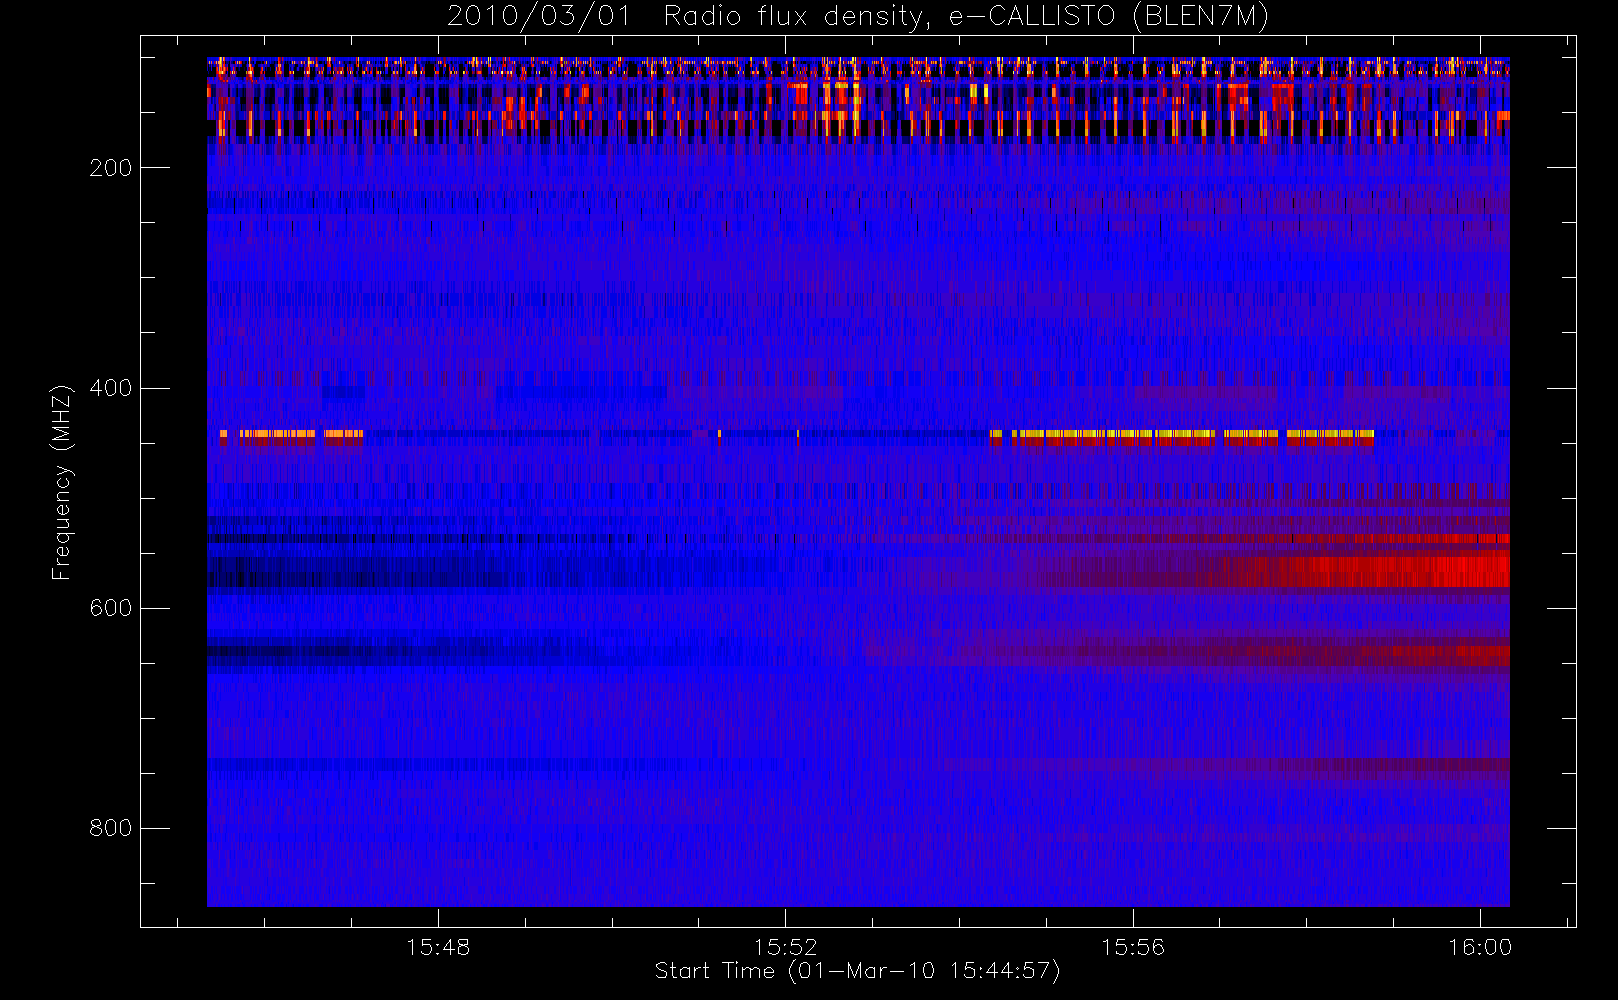Click the plot title '2010/03/01 Radio flux density, e-CALLISTO (BLEN7M)'
The height and width of the screenshot is (1000, 1618).
point(858,17)
